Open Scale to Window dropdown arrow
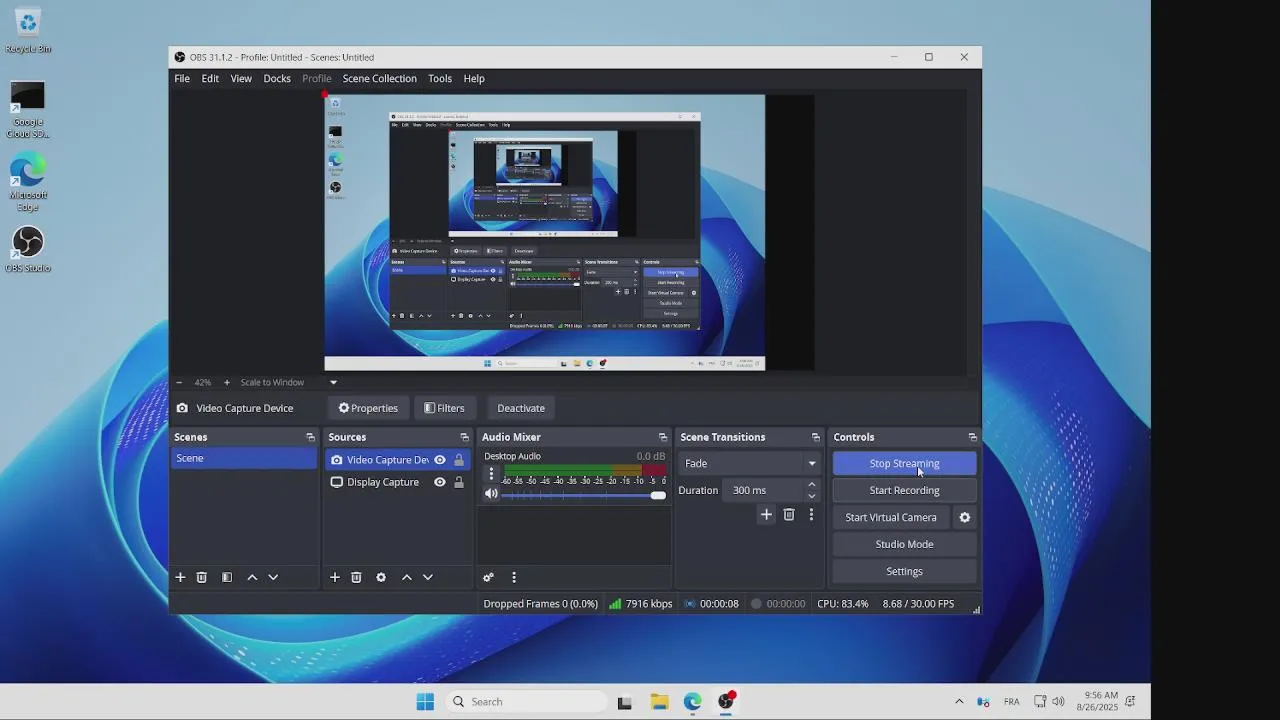The image size is (1280, 720). pyautogui.click(x=334, y=382)
